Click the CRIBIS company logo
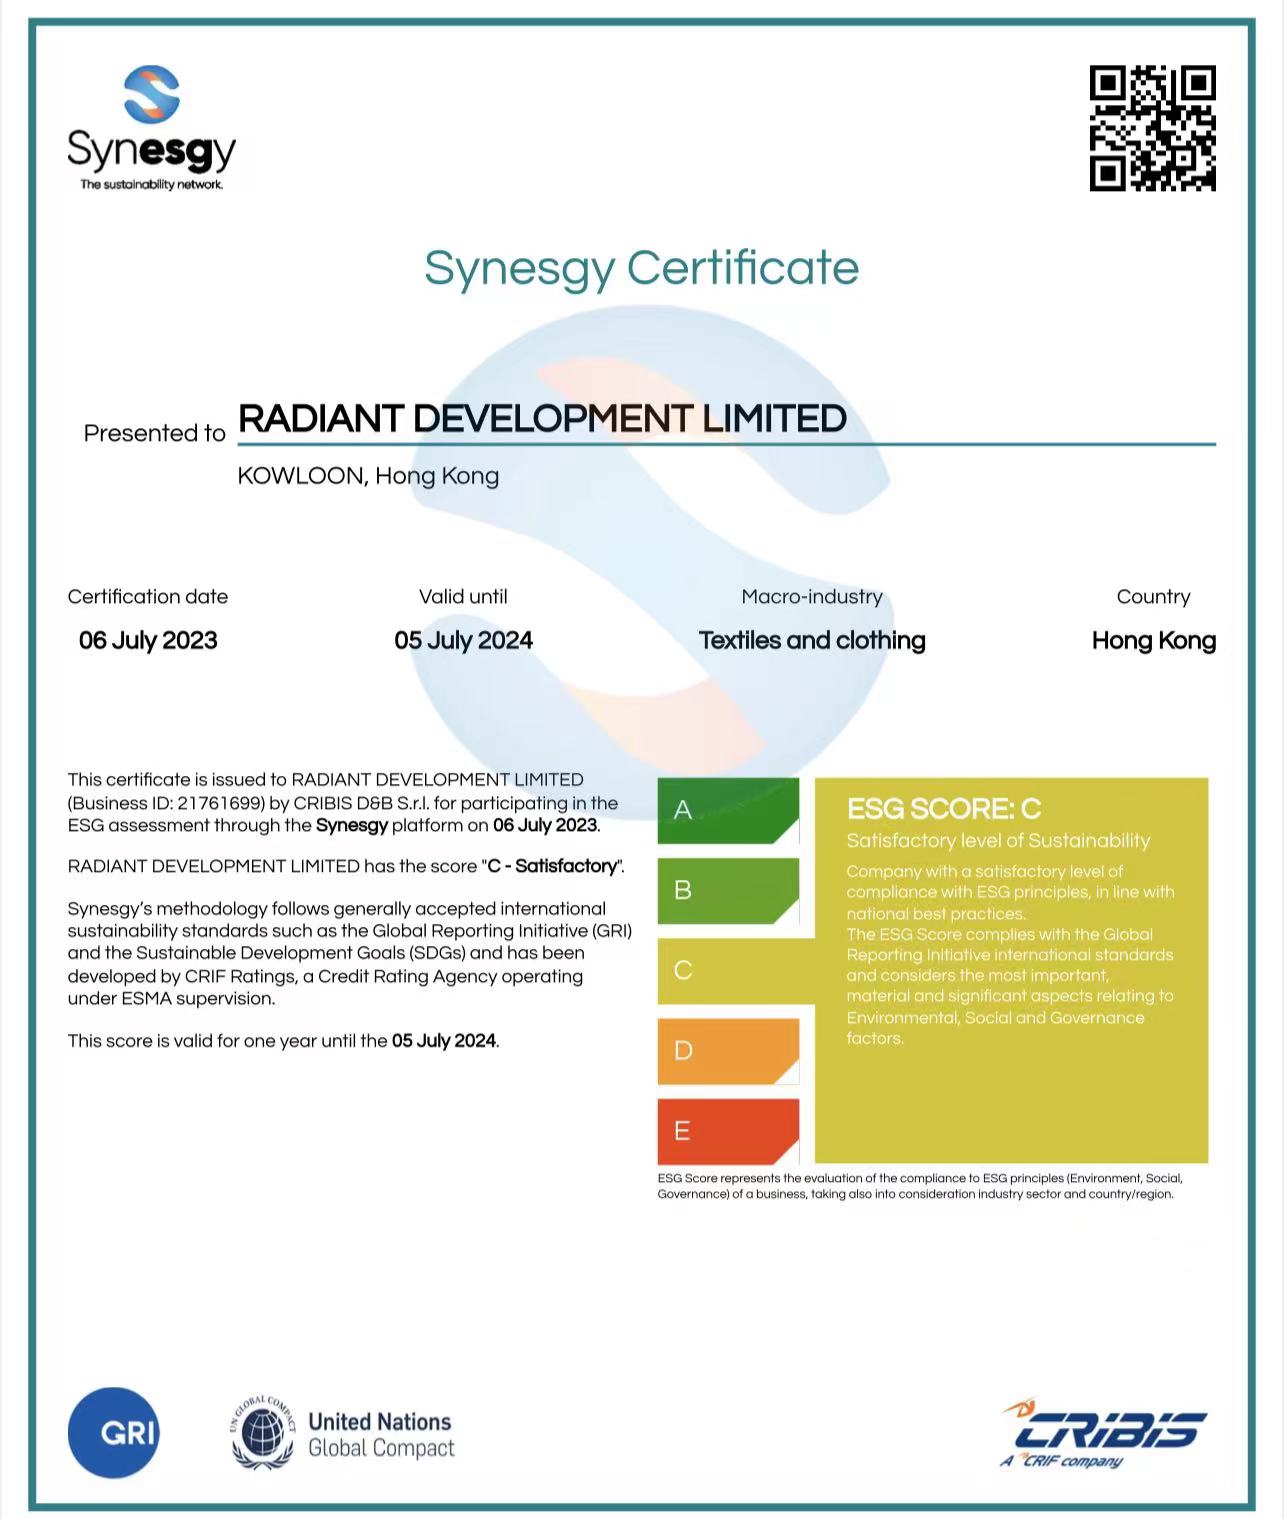The width and height of the screenshot is (1284, 1519). pyautogui.click(x=1105, y=1433)
